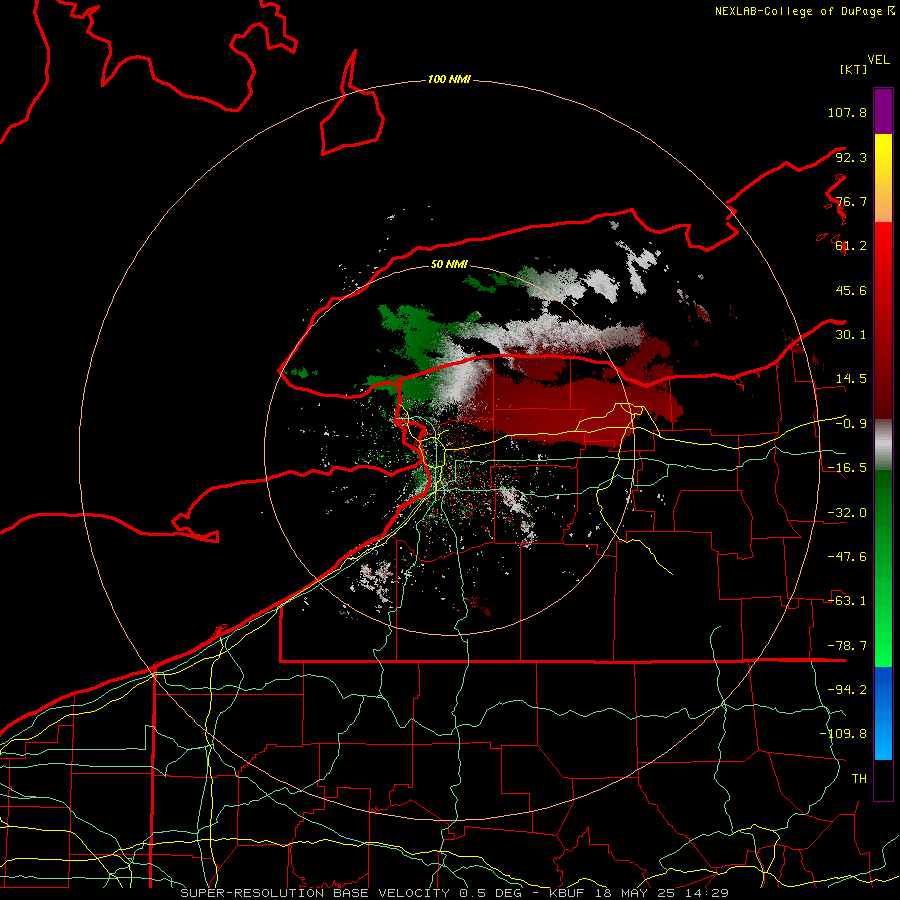Click the TH legend label

pos(859,779)
